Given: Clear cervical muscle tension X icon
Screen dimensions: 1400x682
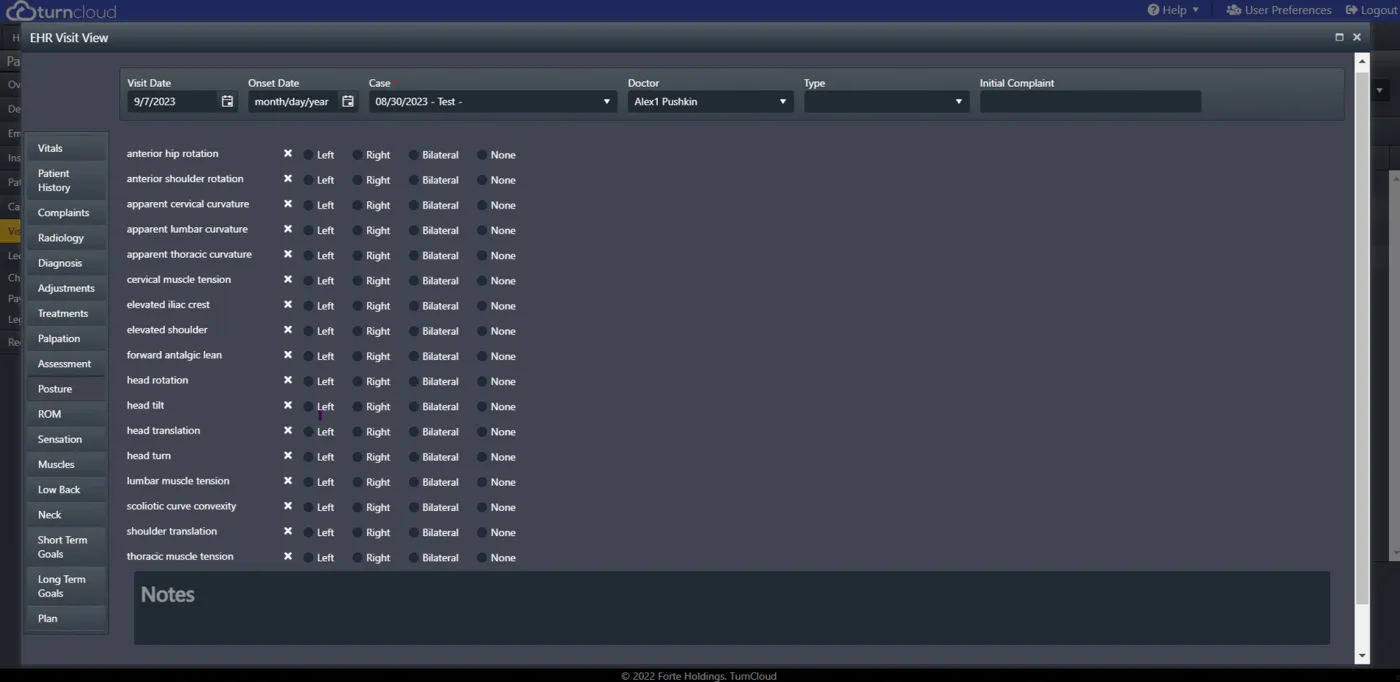Looking at the screenshot, I should pyautogui.click(x=288, y=280).
